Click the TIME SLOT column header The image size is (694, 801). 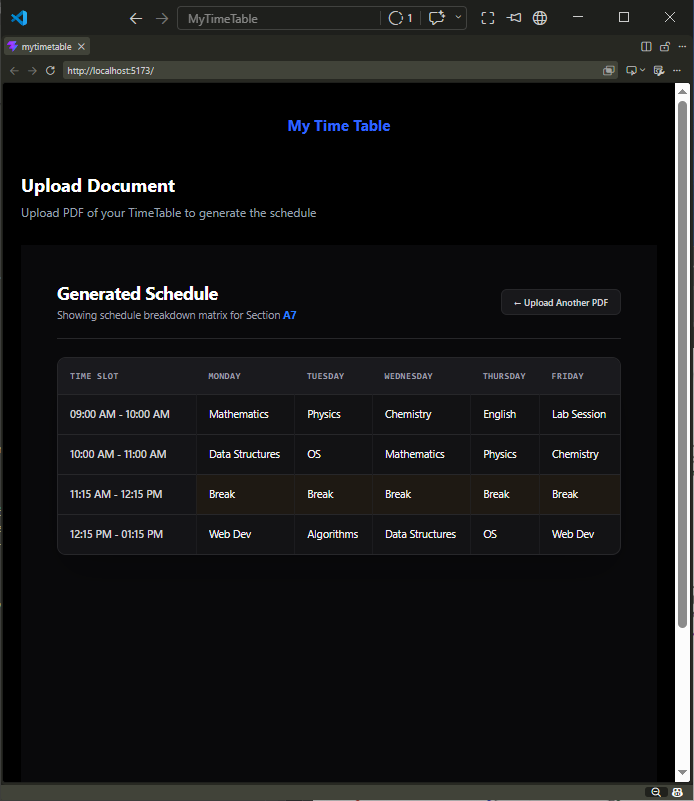click(x=94, y=376)
